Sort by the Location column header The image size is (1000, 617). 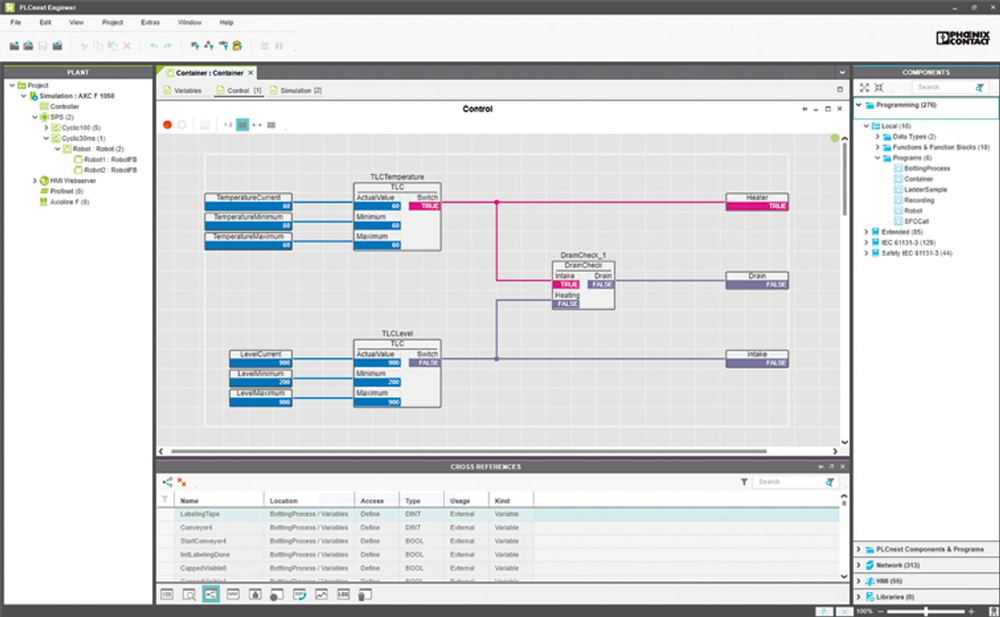[283, 500]
